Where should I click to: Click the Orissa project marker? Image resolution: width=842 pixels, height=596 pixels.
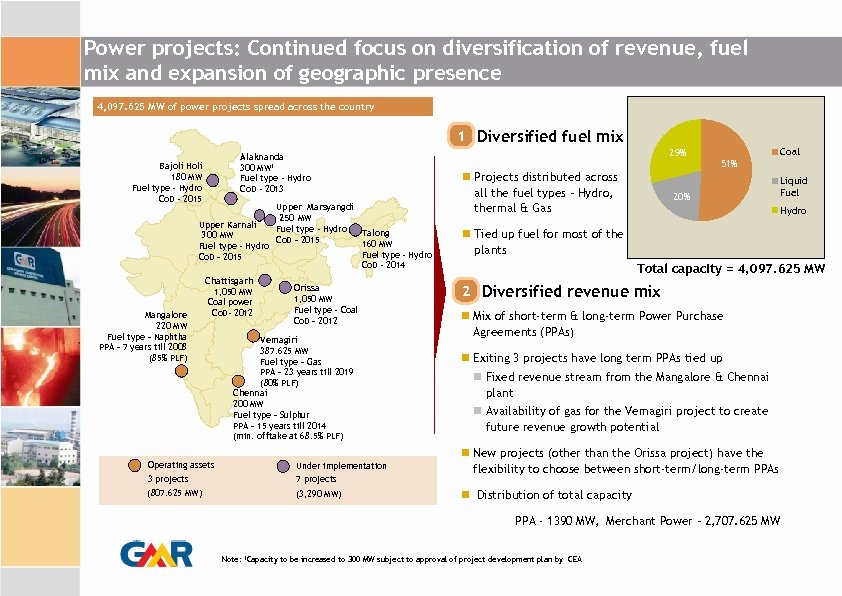tap(285, 287)
